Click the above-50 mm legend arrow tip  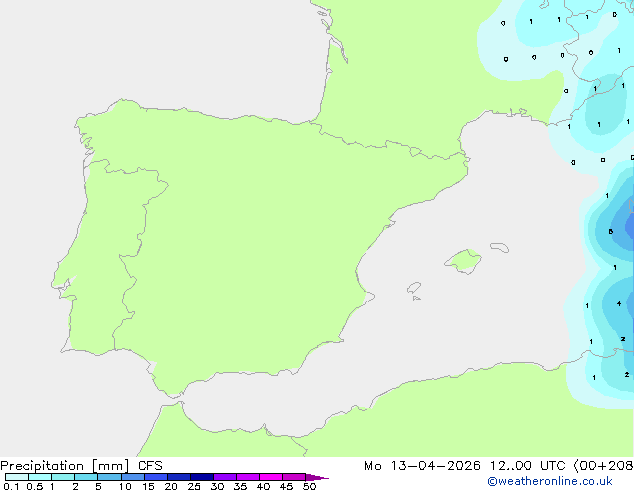[317, 477]
